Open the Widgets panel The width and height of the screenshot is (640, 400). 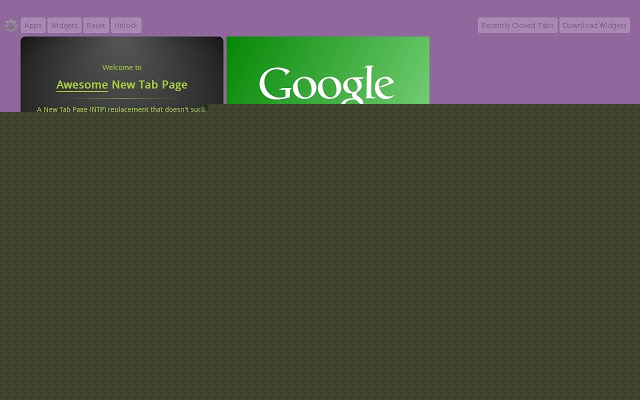coord(64,25)
